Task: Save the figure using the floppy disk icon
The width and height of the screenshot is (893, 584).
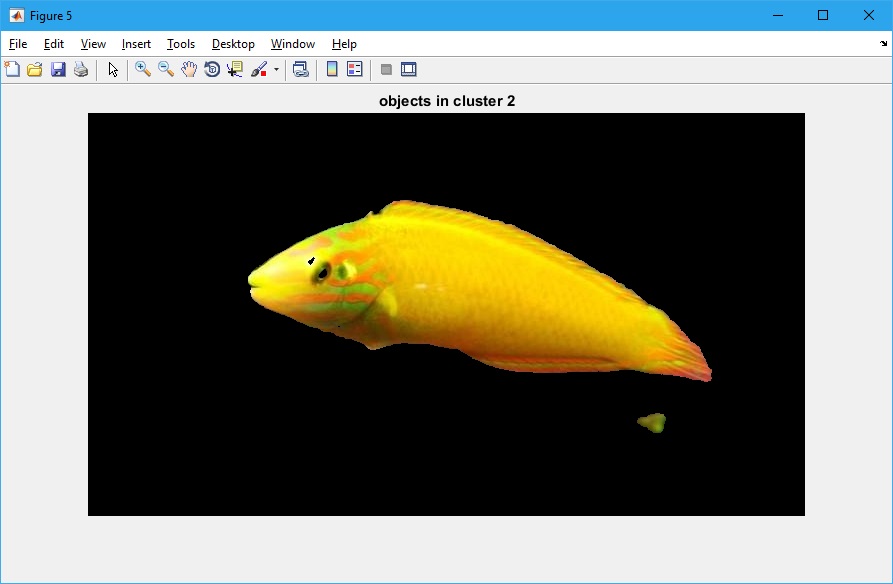Action: (58, 69)
